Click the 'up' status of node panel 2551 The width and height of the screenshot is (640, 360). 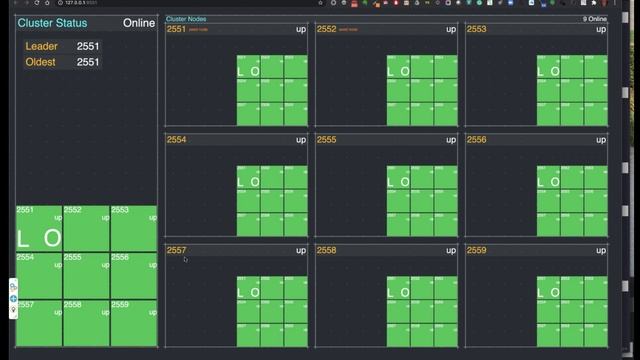pos(301,29)
